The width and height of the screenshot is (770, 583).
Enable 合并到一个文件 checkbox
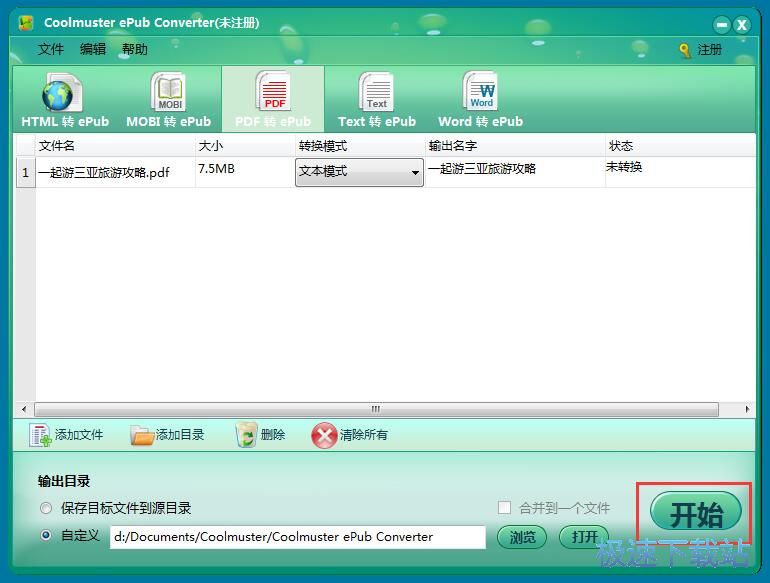point(504,507)
